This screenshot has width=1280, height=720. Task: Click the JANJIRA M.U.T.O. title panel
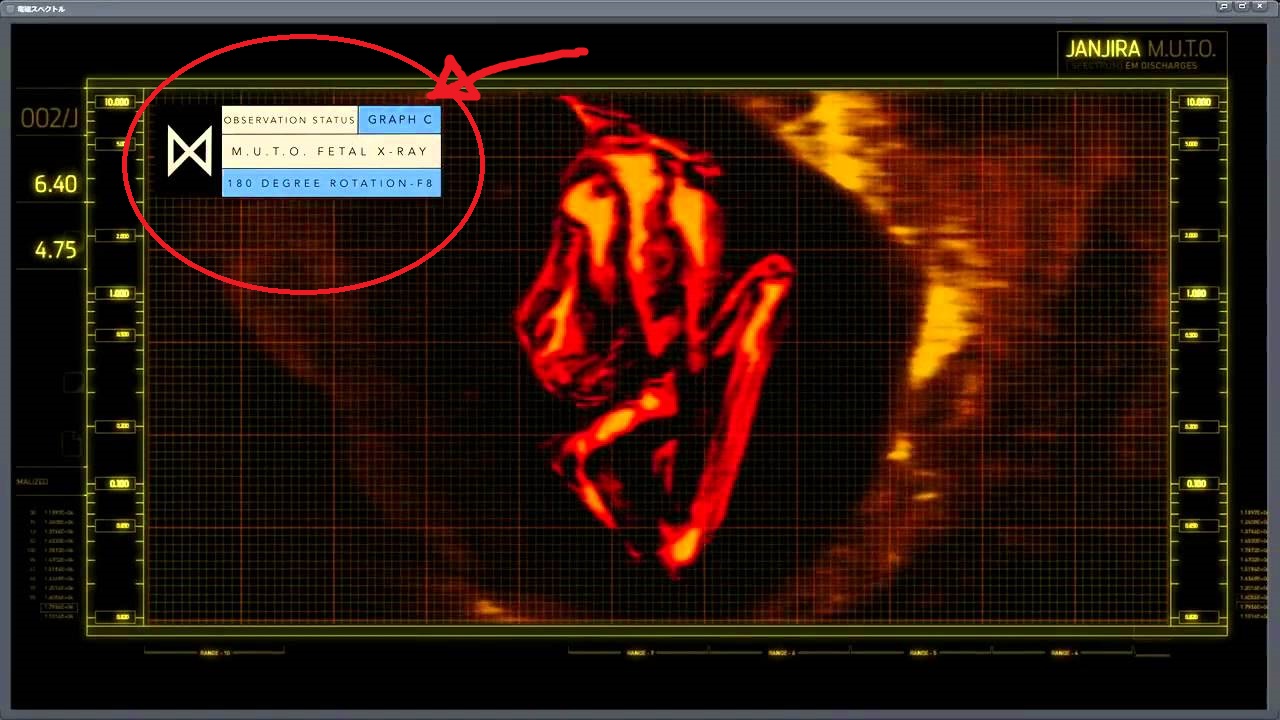(x=1141, y=54)
